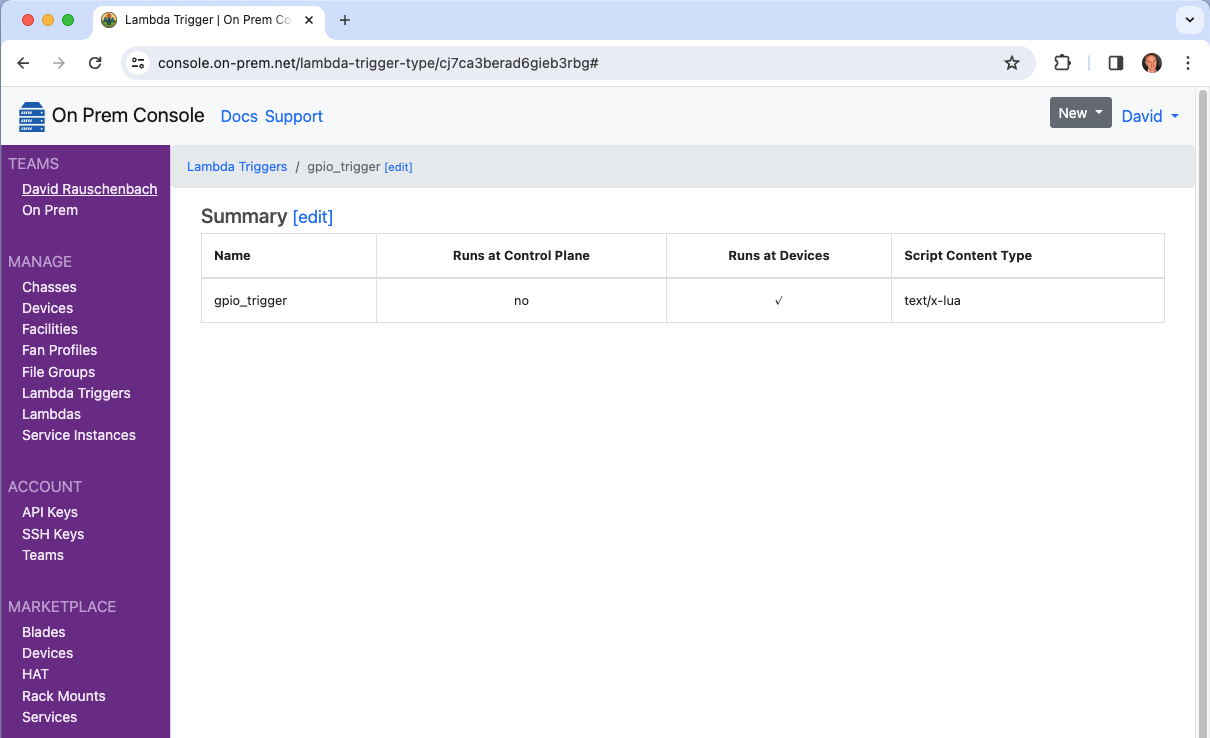The height and width of the screenshot is (738, 1210).
Task: Open SSH Keys under Account
Action: pyautogui.click(x=53, y=534)
